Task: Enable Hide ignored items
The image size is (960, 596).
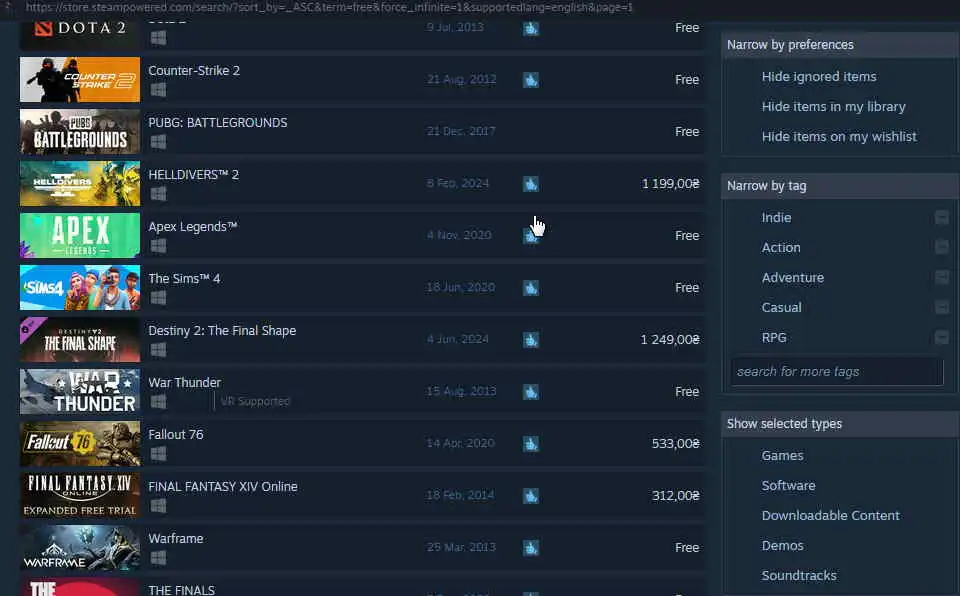Action: pyautogui.click(x=819, y=77)
